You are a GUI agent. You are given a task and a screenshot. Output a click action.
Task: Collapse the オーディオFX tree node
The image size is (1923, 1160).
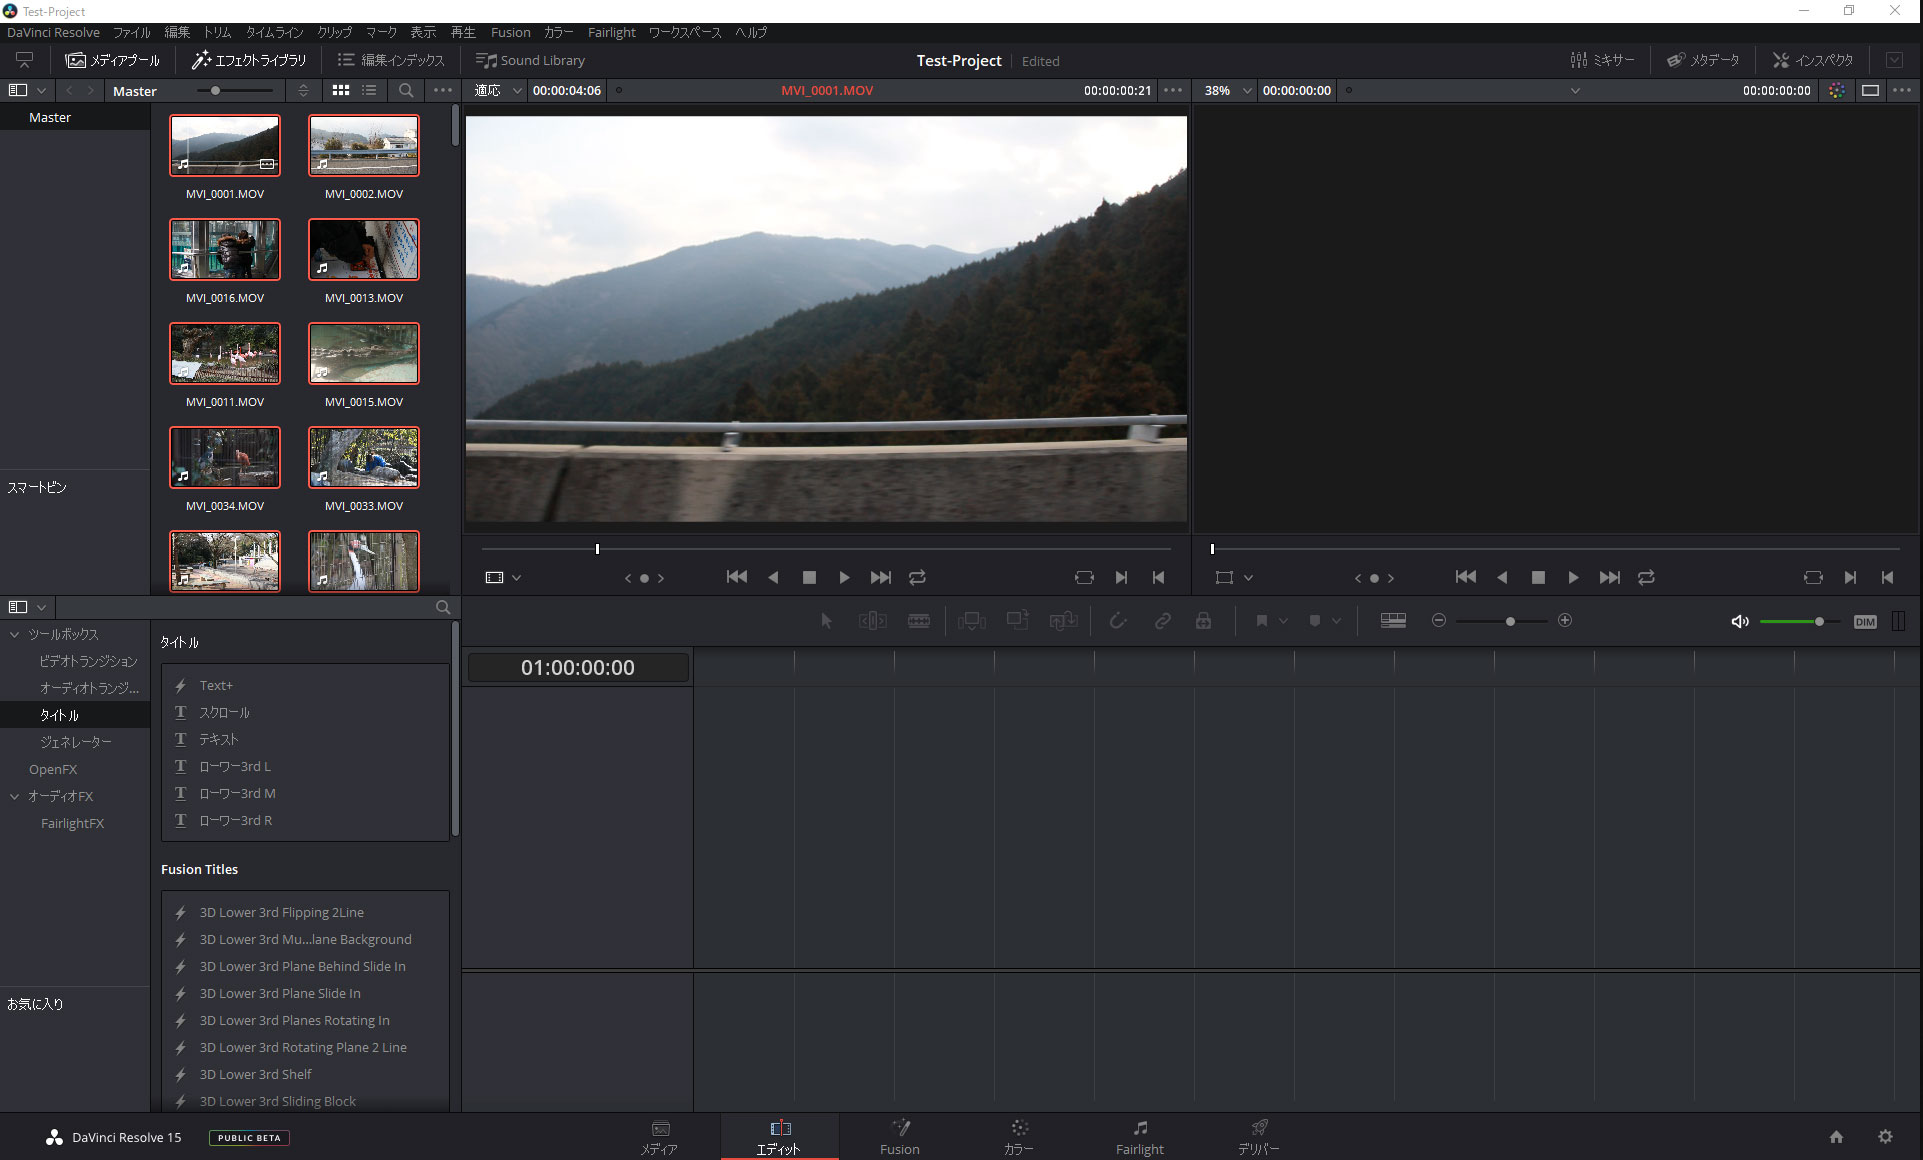[x=15, y=796]
